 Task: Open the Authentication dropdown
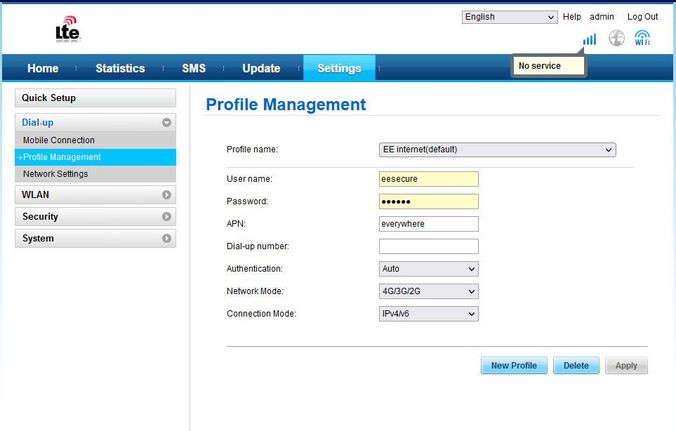[x=428, y=269]
